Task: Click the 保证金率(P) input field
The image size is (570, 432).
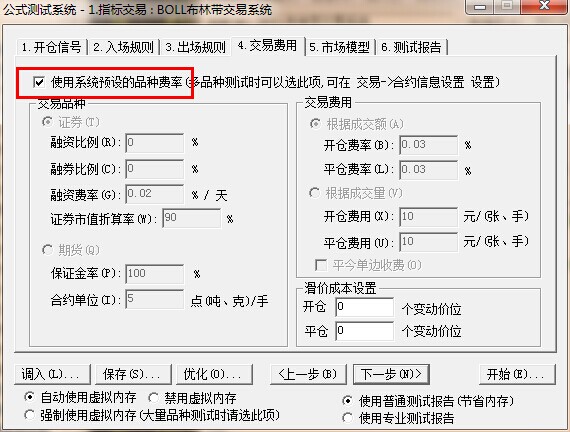Action: [155, 274]
